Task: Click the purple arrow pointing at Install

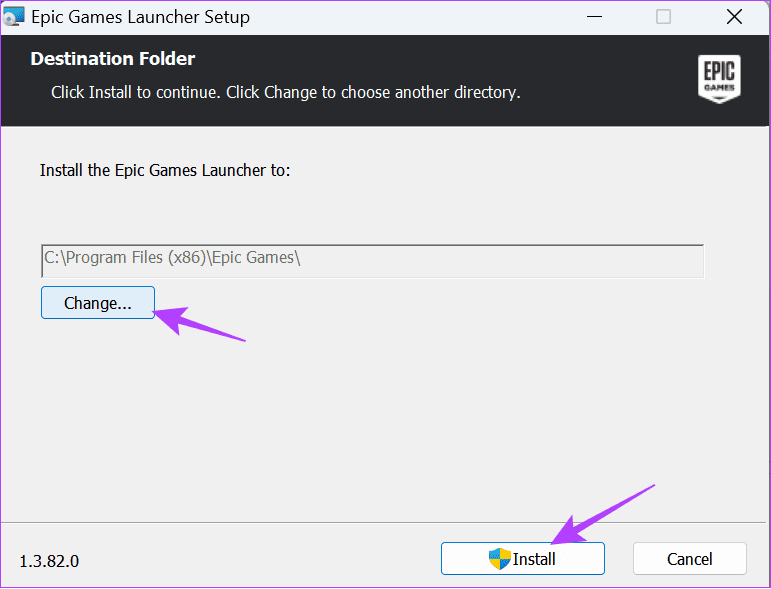Action: pos(603,513)
